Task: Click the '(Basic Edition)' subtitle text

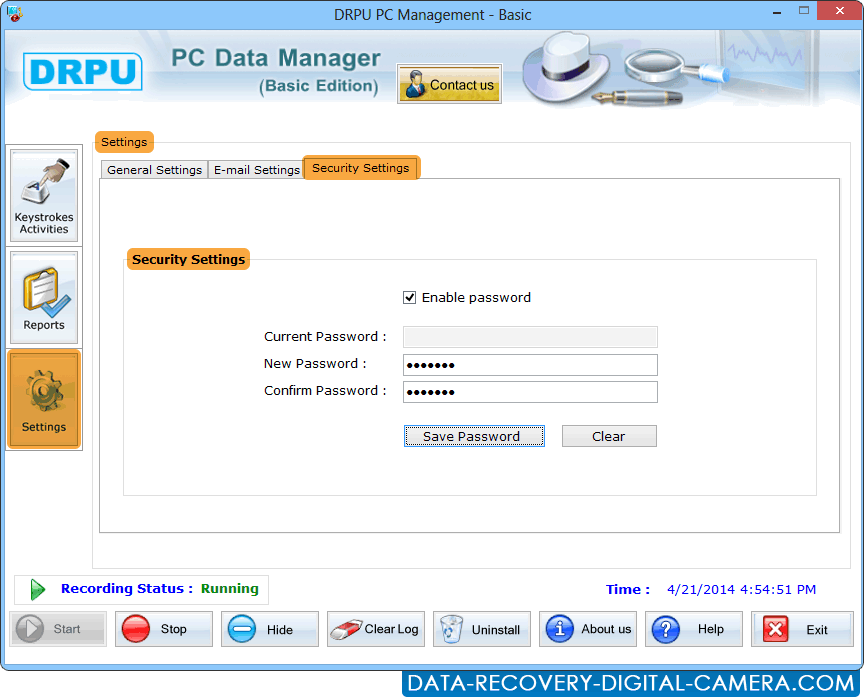Action: pyautogui.click(x=319, y=86)
